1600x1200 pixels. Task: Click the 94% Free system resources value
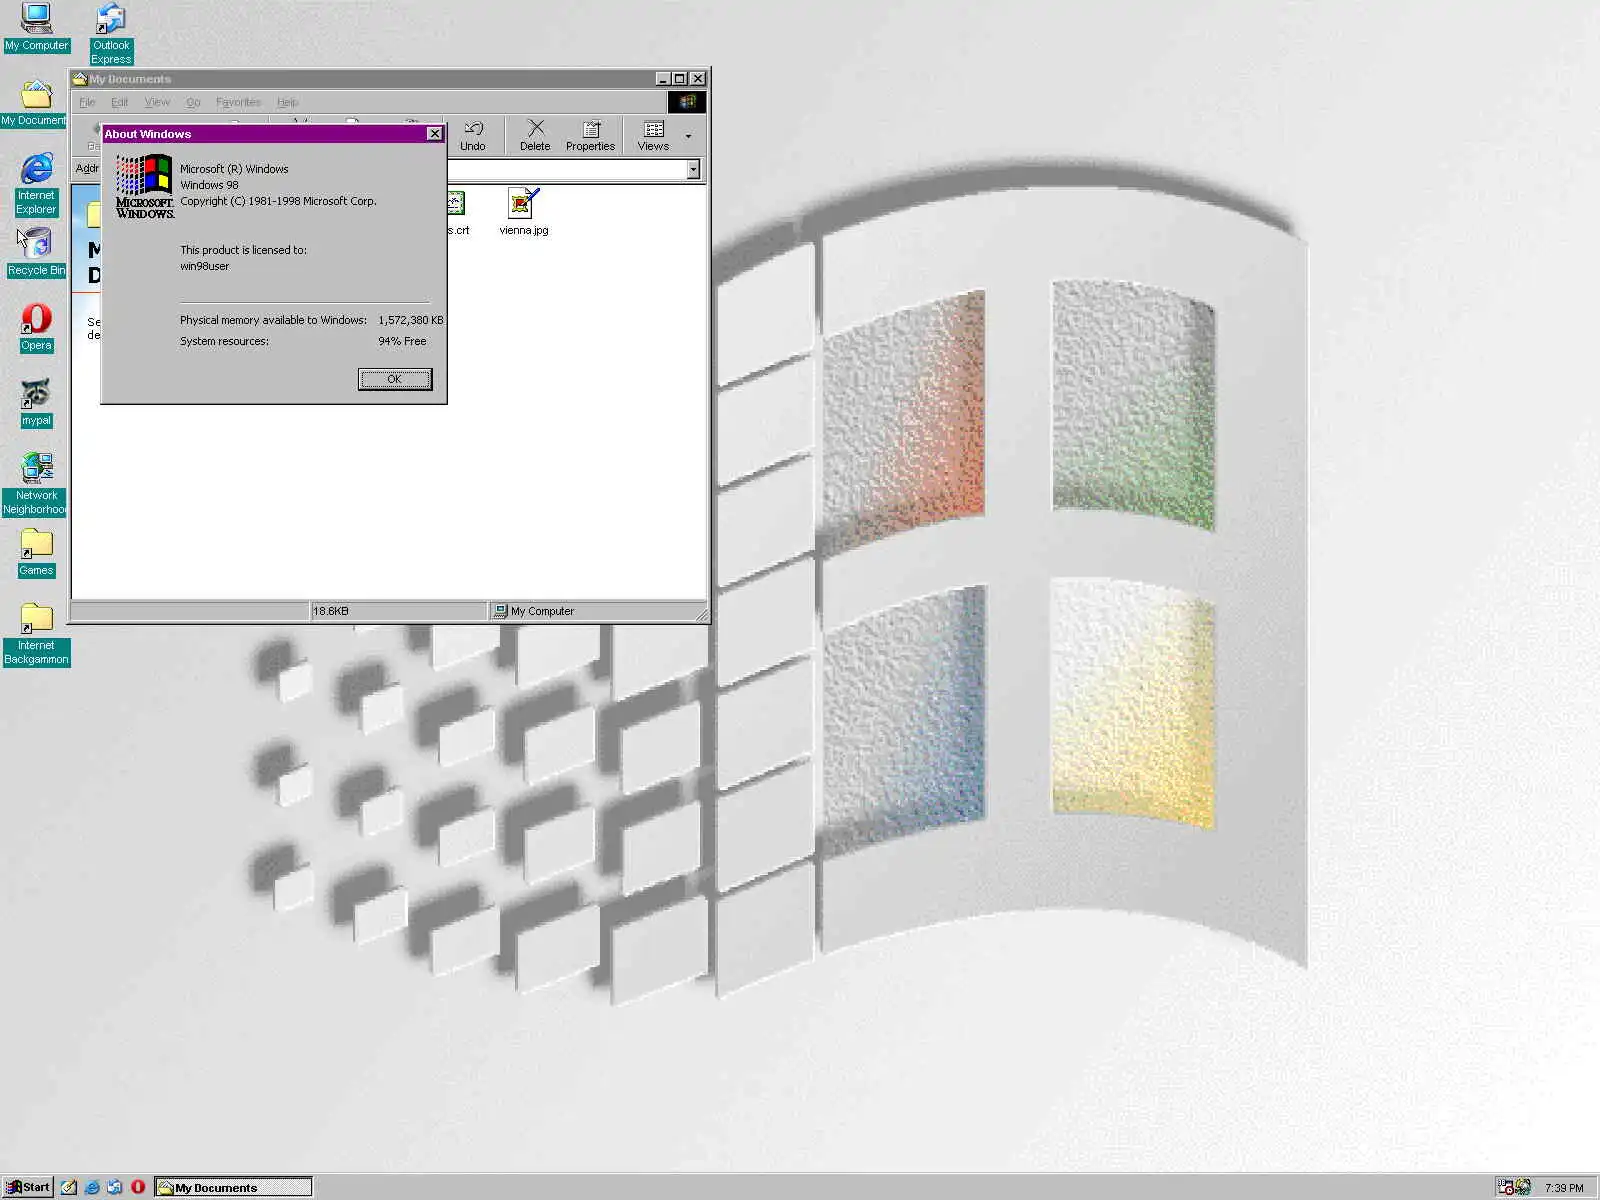click(x=402, y=341)
